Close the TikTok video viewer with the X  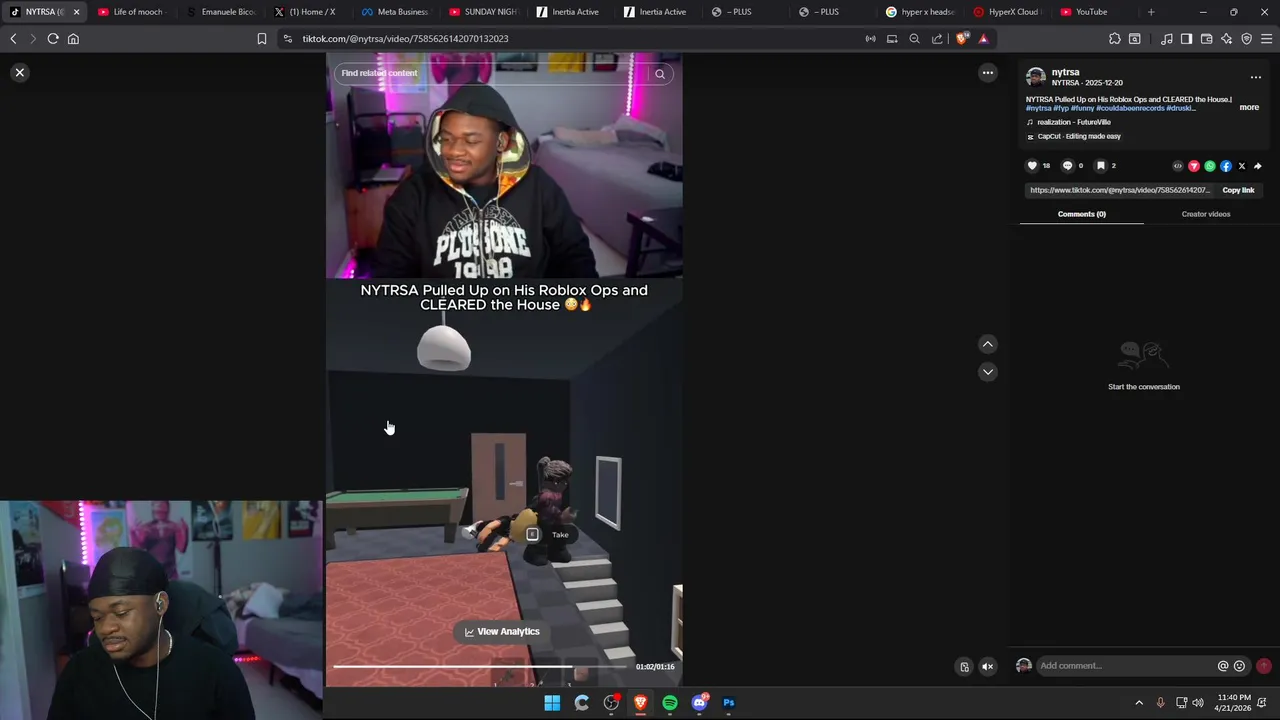click(x=19, y=72)
